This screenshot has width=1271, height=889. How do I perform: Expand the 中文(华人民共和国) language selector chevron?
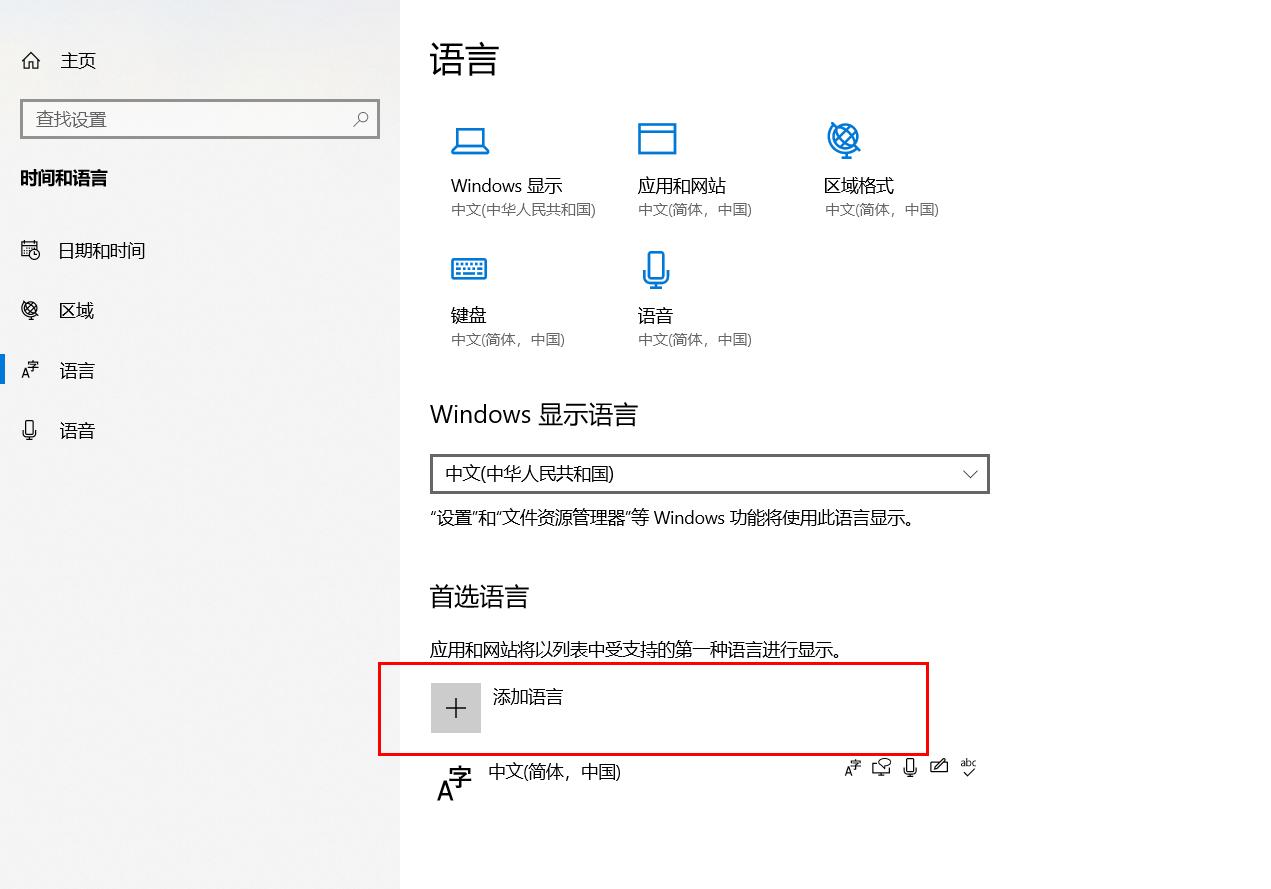968,474
